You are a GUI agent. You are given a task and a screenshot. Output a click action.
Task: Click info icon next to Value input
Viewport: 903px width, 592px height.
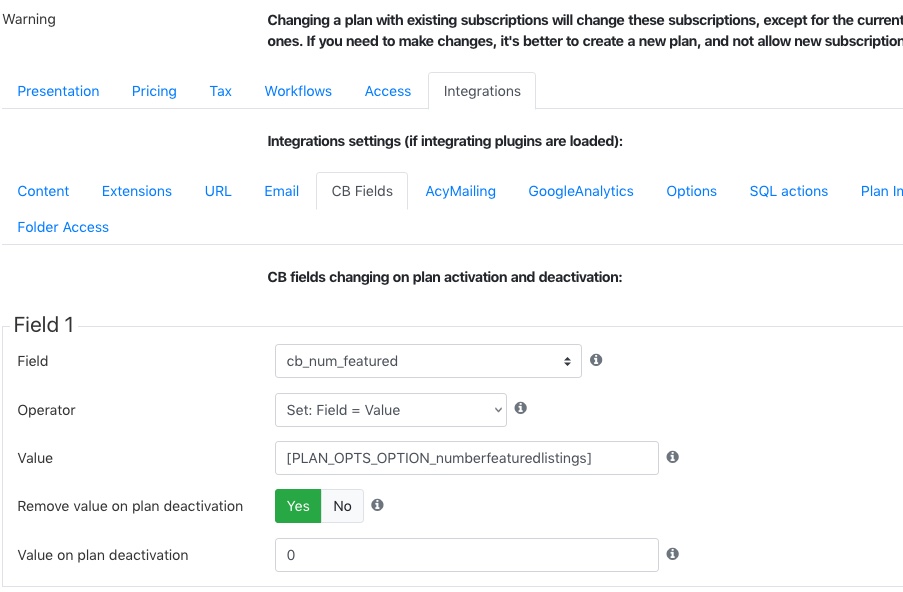[672, 457]
